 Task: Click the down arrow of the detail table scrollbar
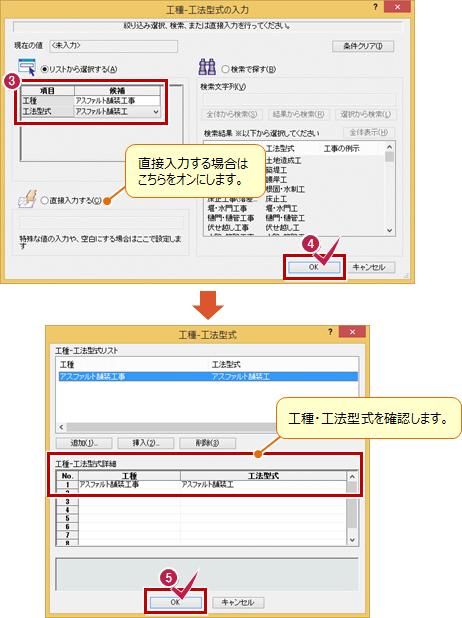click(352, 540)
